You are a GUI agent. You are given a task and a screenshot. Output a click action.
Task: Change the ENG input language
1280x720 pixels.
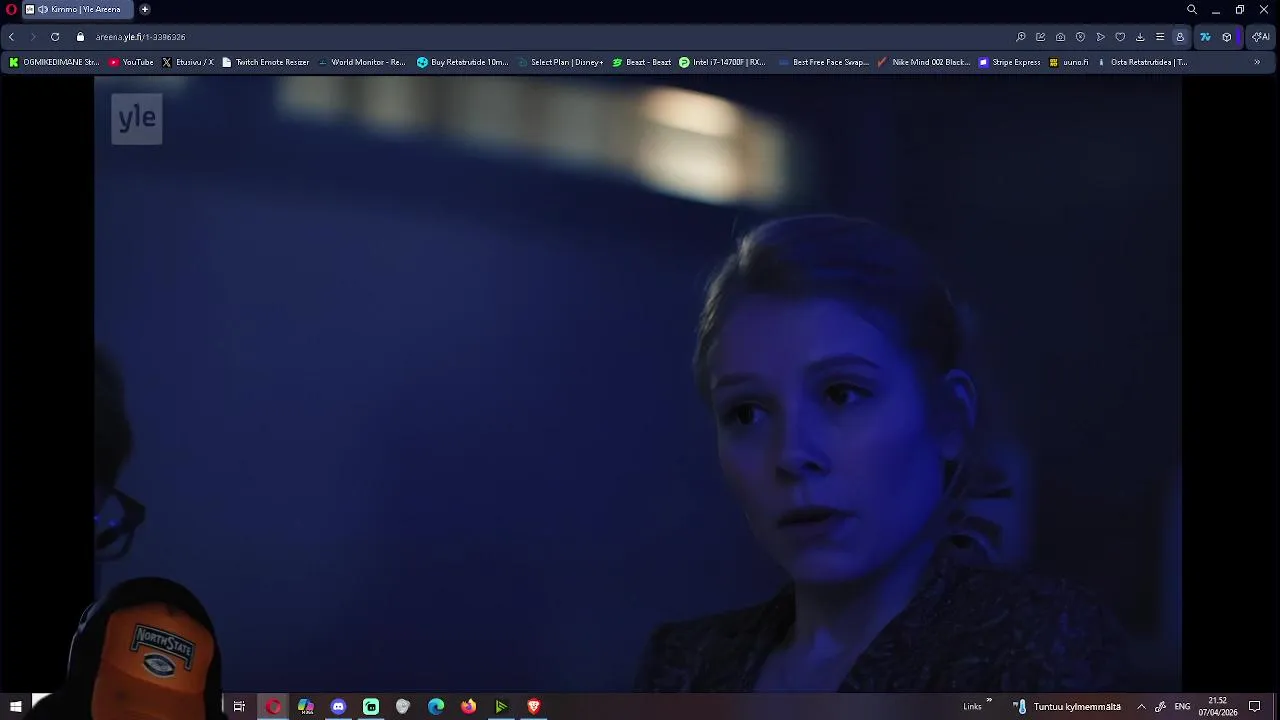click(1182, 706)
